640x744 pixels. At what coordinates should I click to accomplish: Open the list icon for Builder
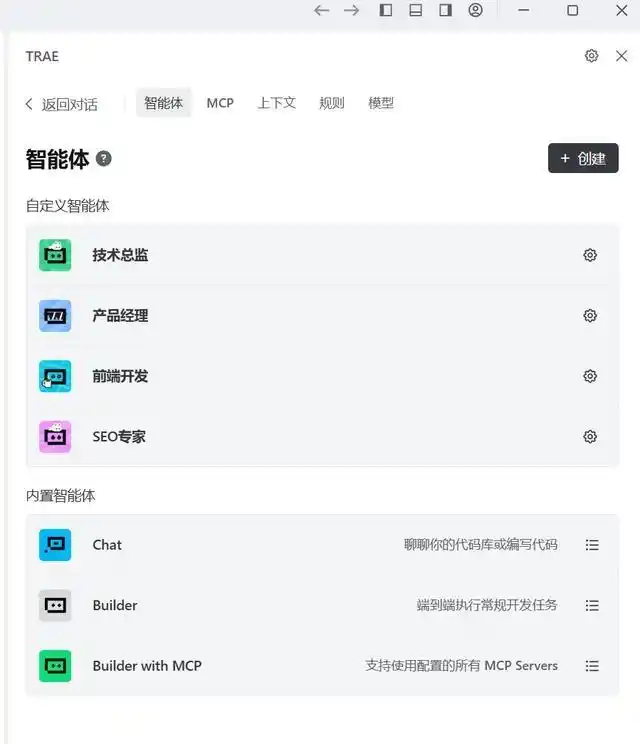pyautogui.click(x=592, y=605)
